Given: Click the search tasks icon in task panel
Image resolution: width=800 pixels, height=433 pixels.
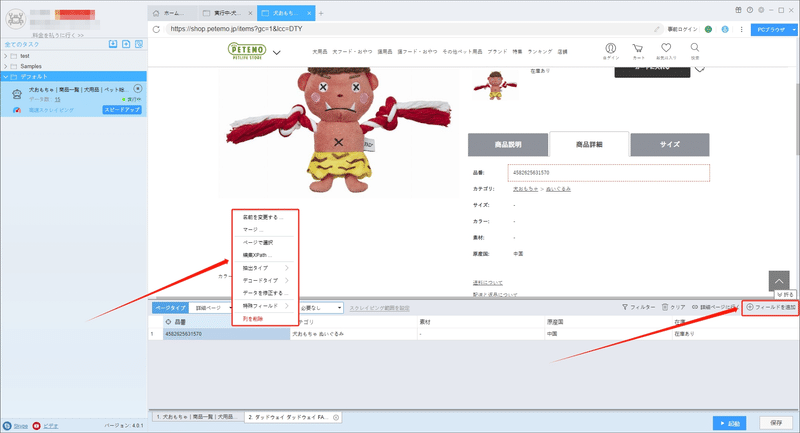Looking at the screenshot, I should pos(139,44).
